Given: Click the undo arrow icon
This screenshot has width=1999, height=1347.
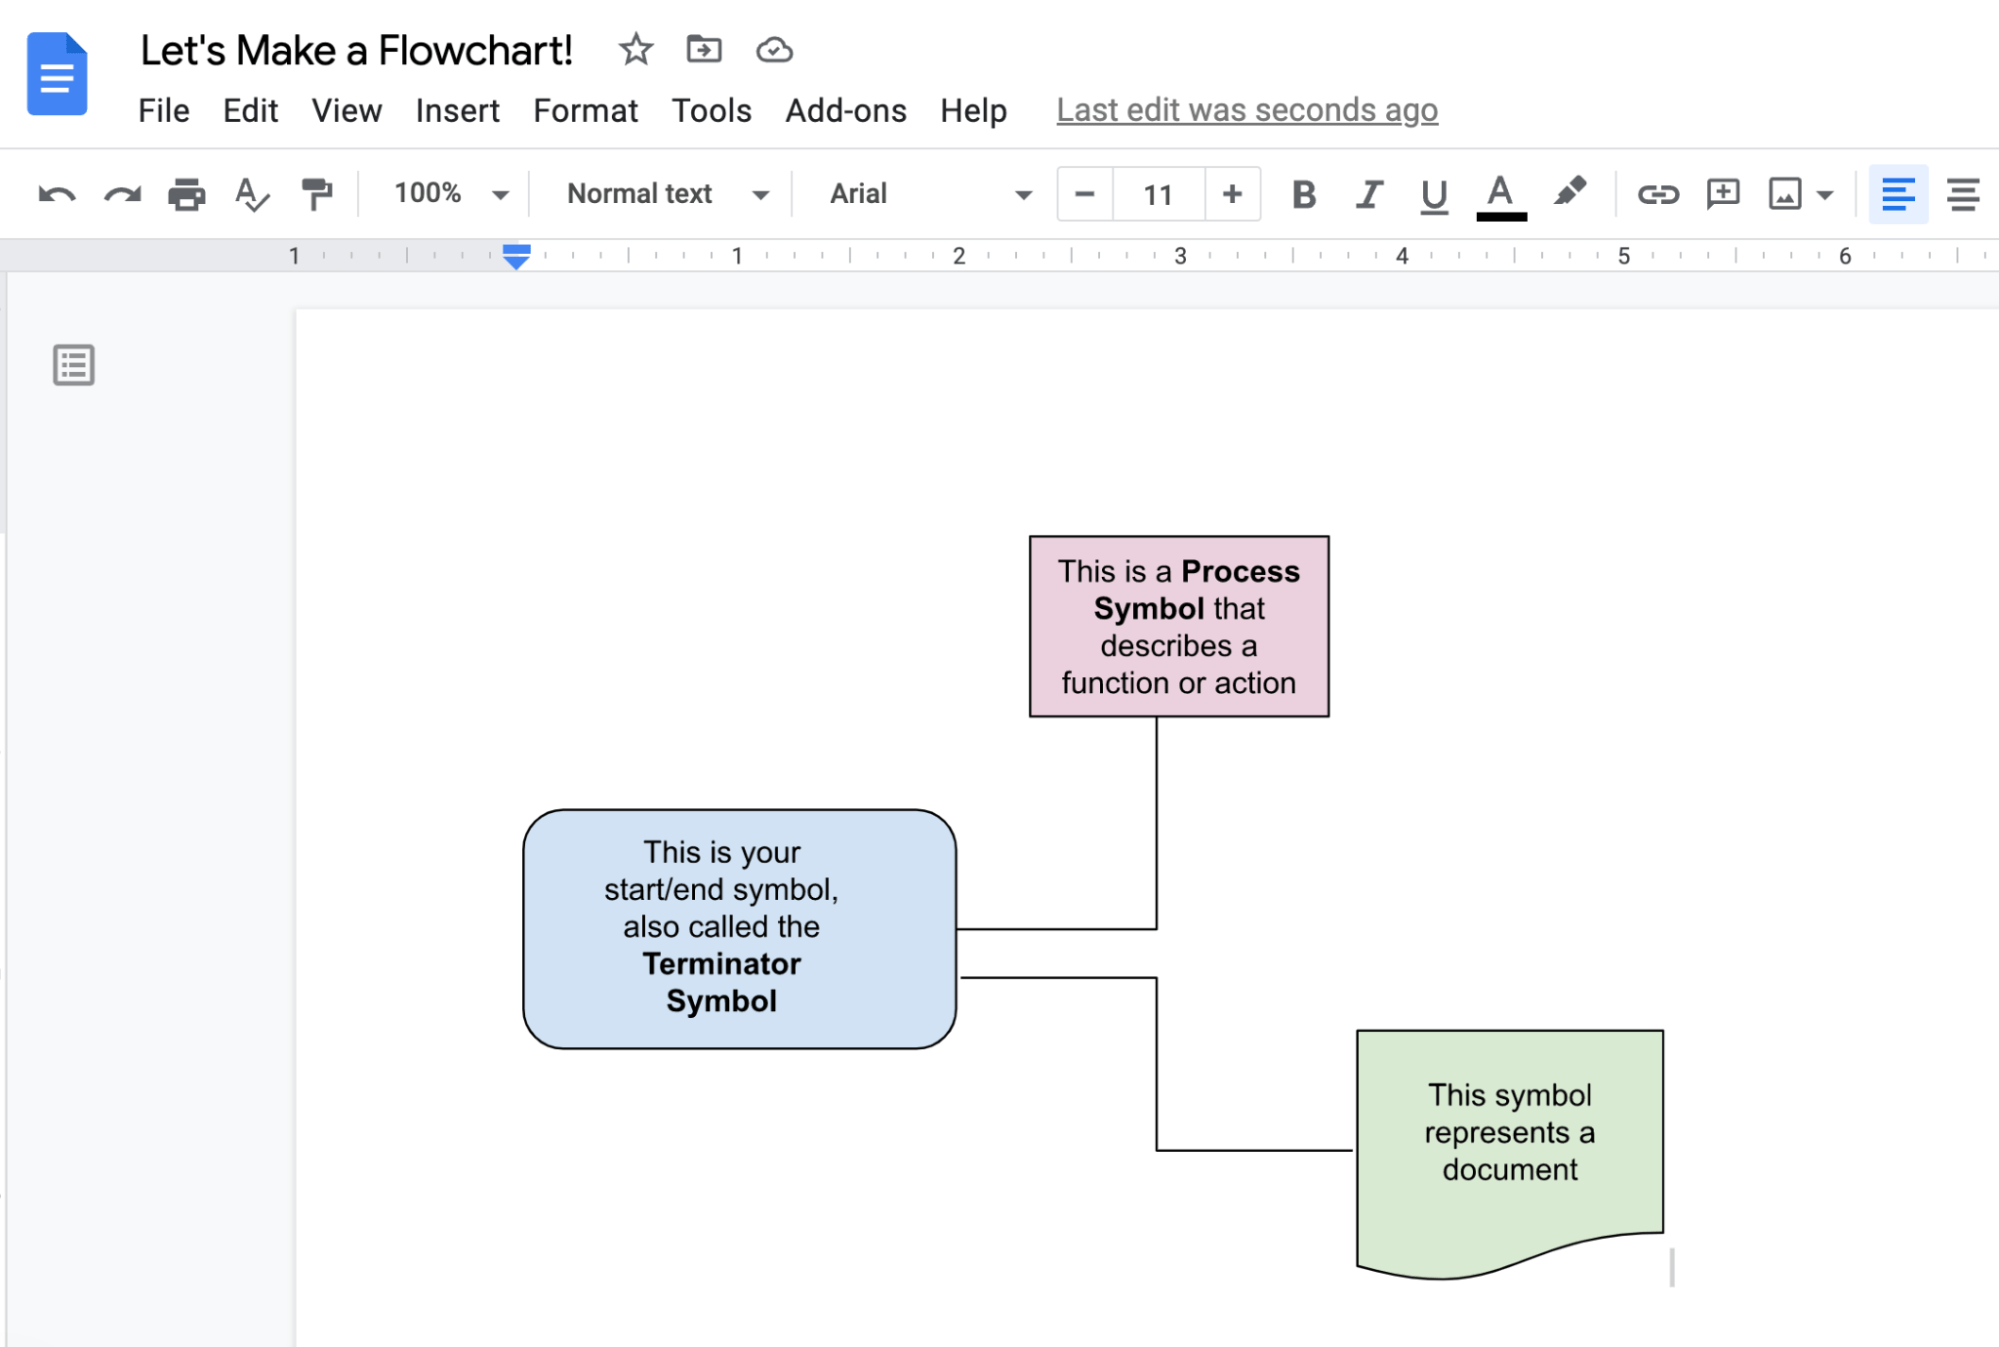Looking at the screenshot, I should click(56, 194).
